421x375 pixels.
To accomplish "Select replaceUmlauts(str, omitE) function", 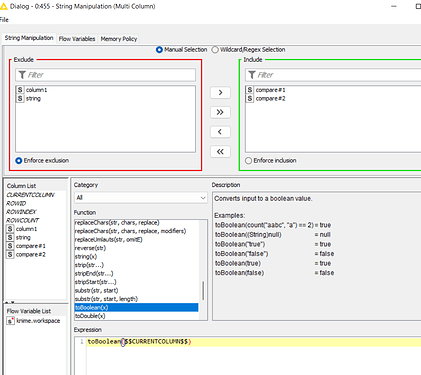I will [109, 240].
